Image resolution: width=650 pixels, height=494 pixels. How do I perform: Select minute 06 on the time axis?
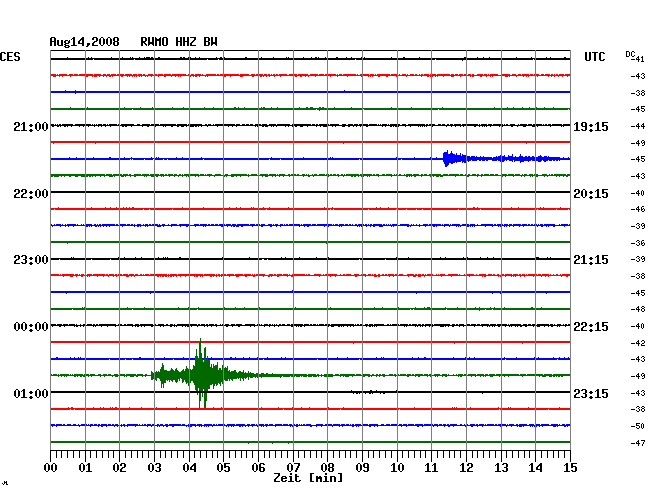click(x=258, y=468)
